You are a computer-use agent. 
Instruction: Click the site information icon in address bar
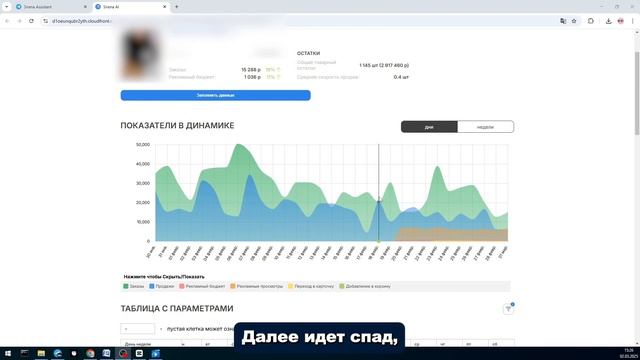coord(45,21)
